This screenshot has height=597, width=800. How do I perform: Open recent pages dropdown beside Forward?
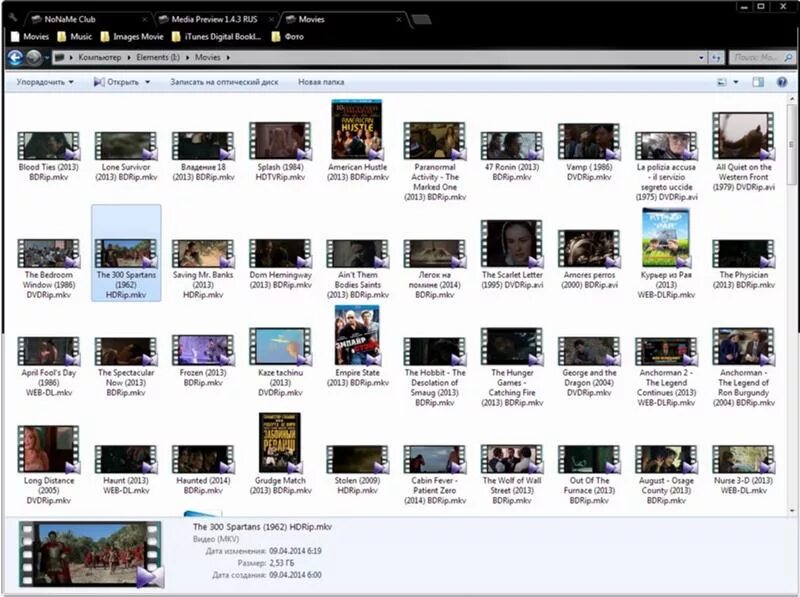[x=46, y=58]
